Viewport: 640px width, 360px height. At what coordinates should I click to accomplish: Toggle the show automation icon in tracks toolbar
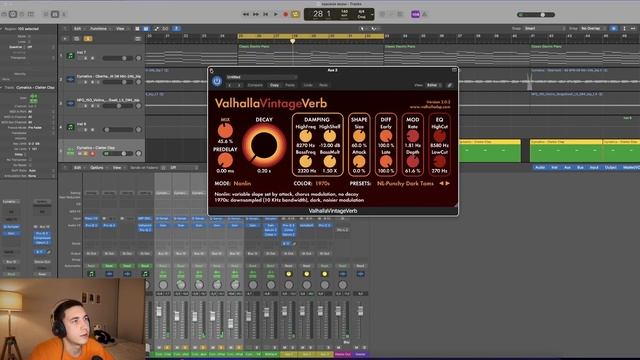pyautogui.click(x=156, y=29)
